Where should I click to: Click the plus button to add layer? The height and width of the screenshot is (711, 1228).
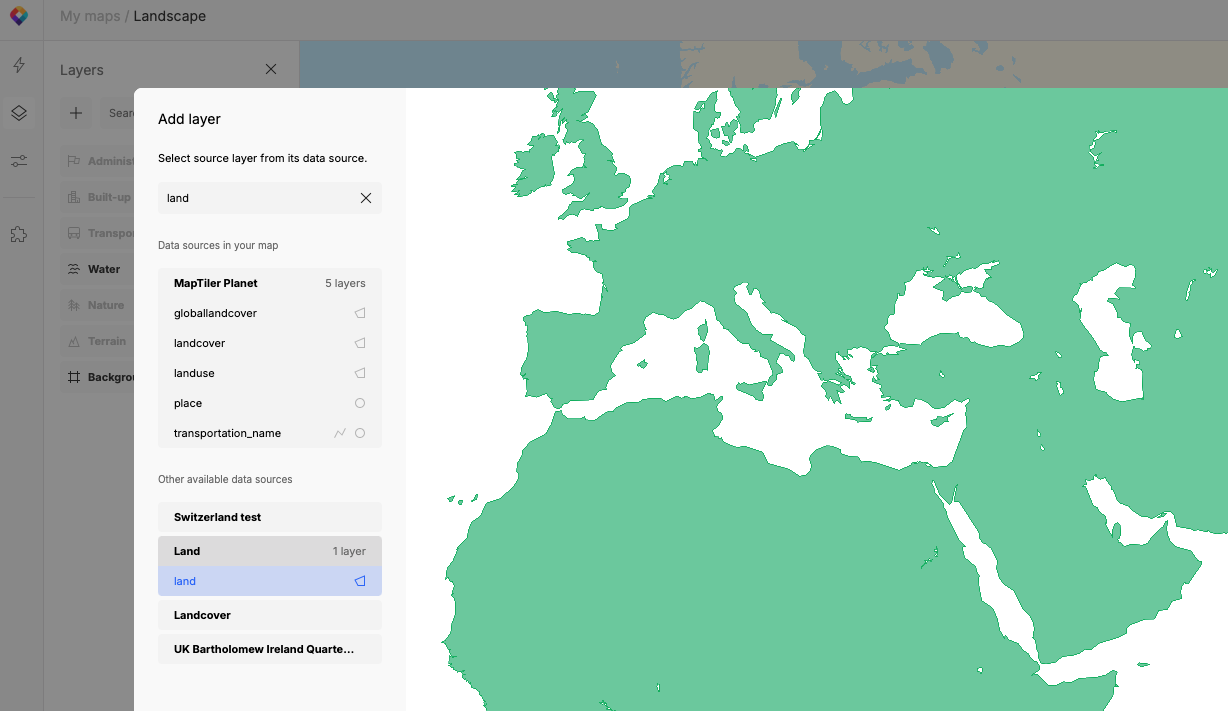click(76, 113)
